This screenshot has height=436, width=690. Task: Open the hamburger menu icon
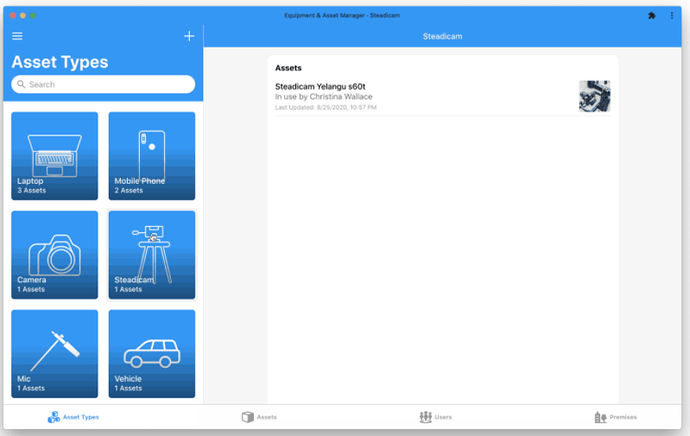[x=17, y=36]
